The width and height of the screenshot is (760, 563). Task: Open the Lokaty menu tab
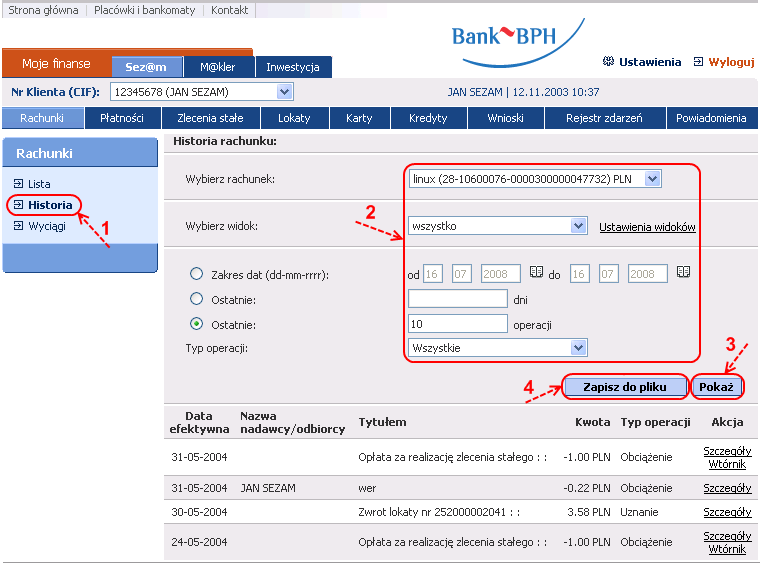click(x=294, y=118)
